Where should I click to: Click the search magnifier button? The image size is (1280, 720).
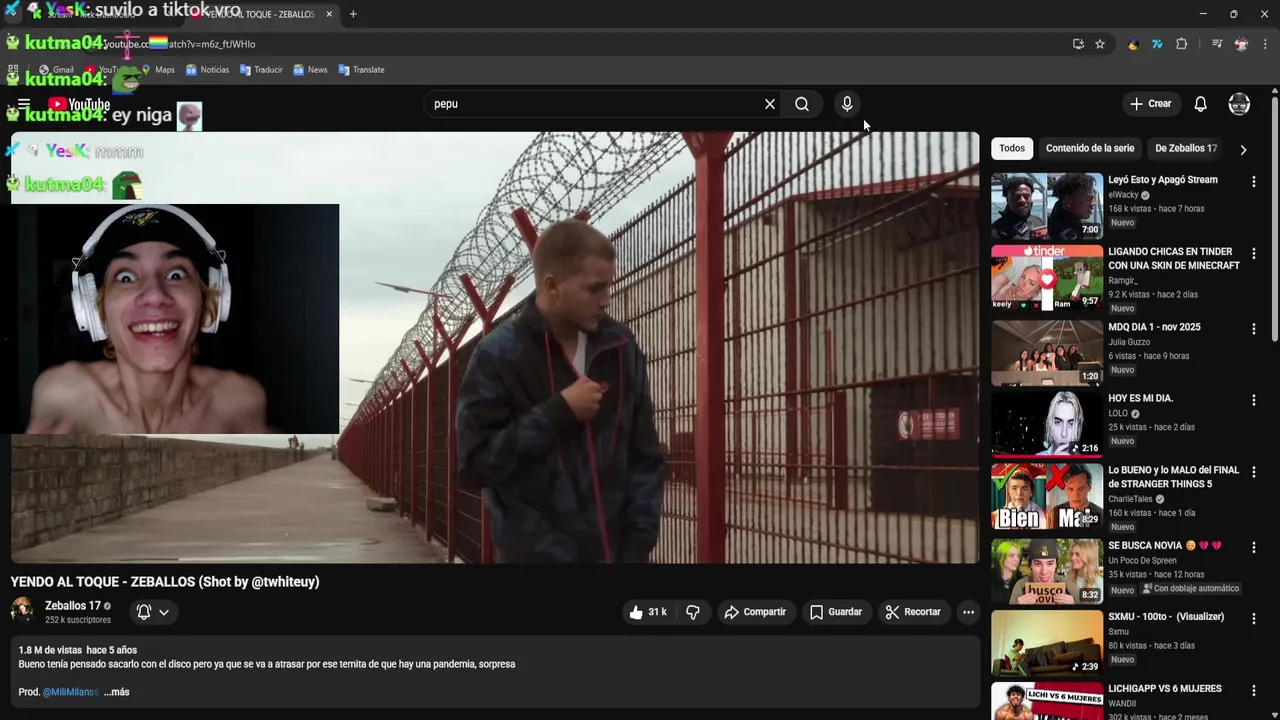pos(802,104)
